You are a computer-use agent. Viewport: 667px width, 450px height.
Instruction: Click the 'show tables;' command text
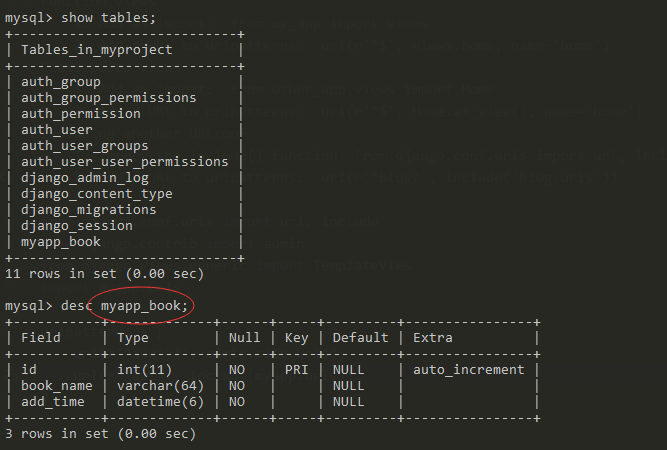coord(108,17)
